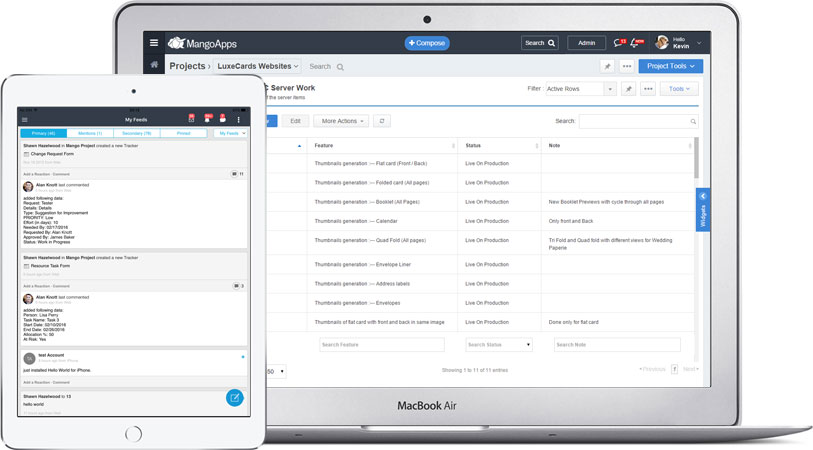Click the comment icon showing 3 on the tablet
This screenshot has width=813, height=450.
[236, 286]
